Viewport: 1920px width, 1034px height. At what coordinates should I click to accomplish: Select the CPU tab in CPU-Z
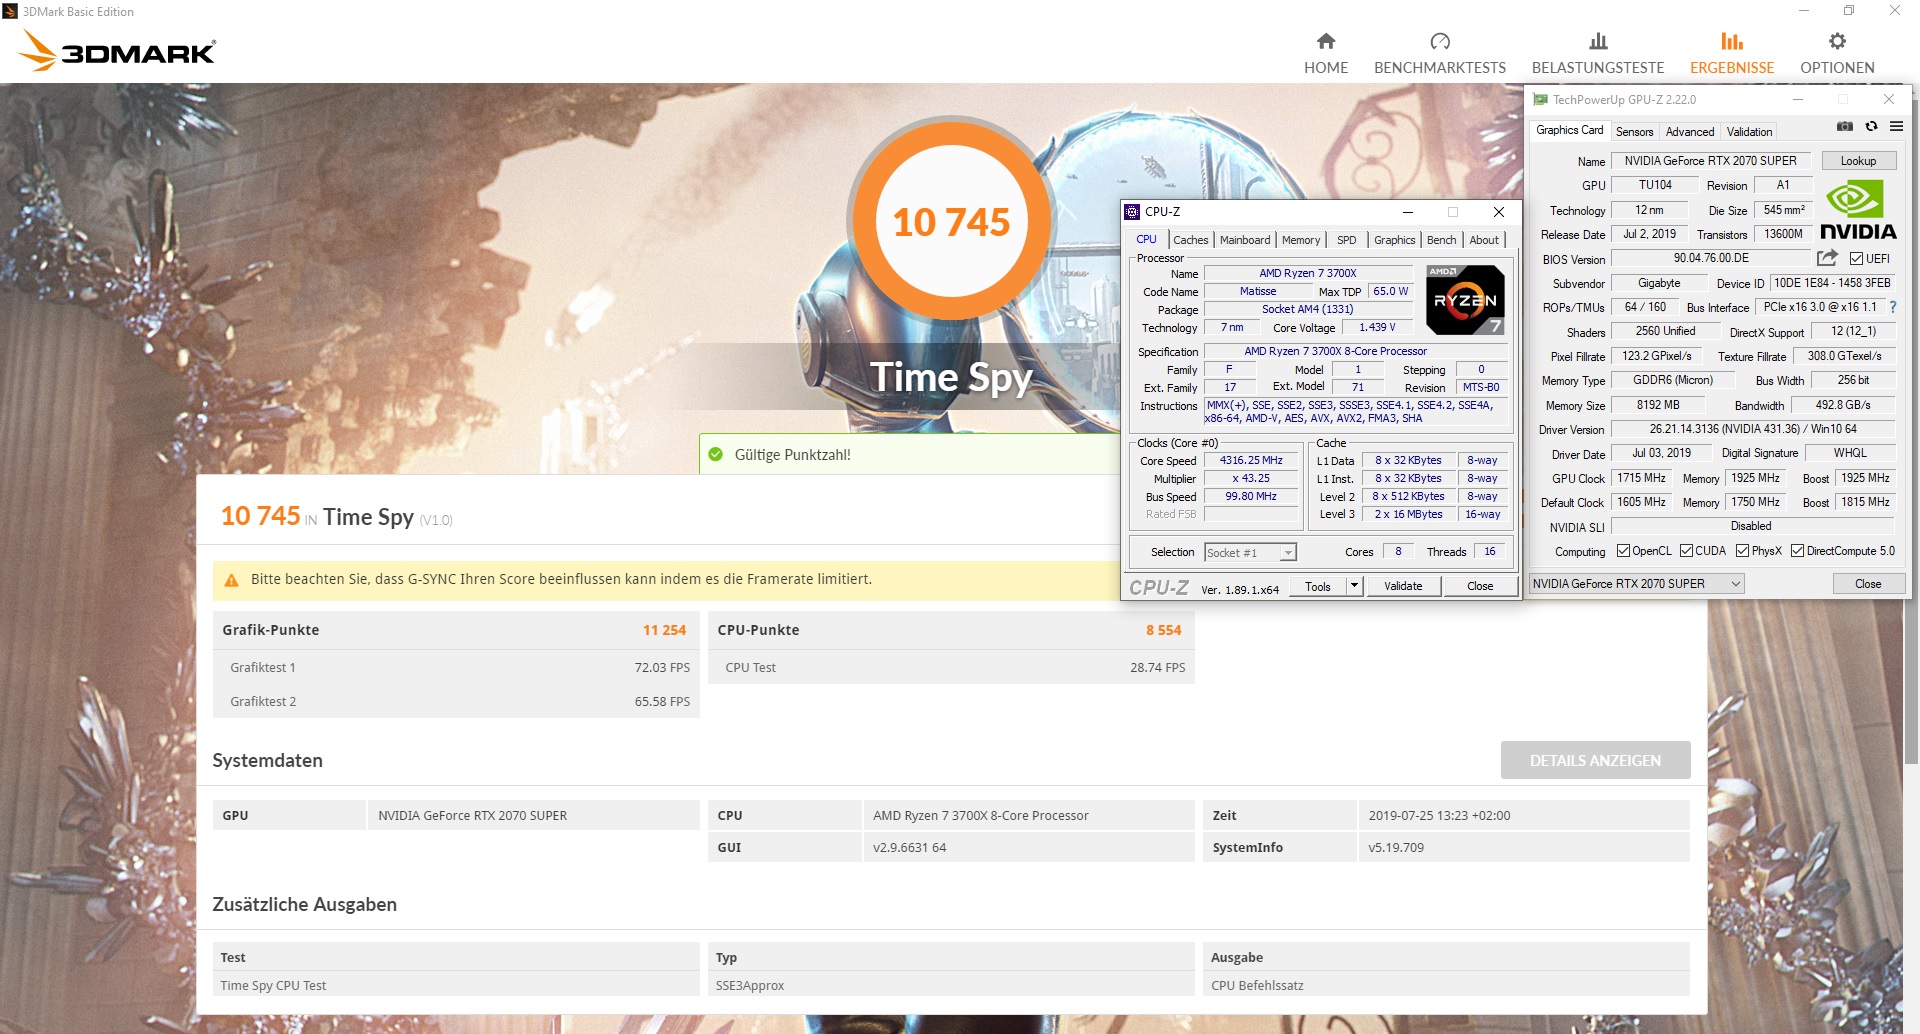1146,239
